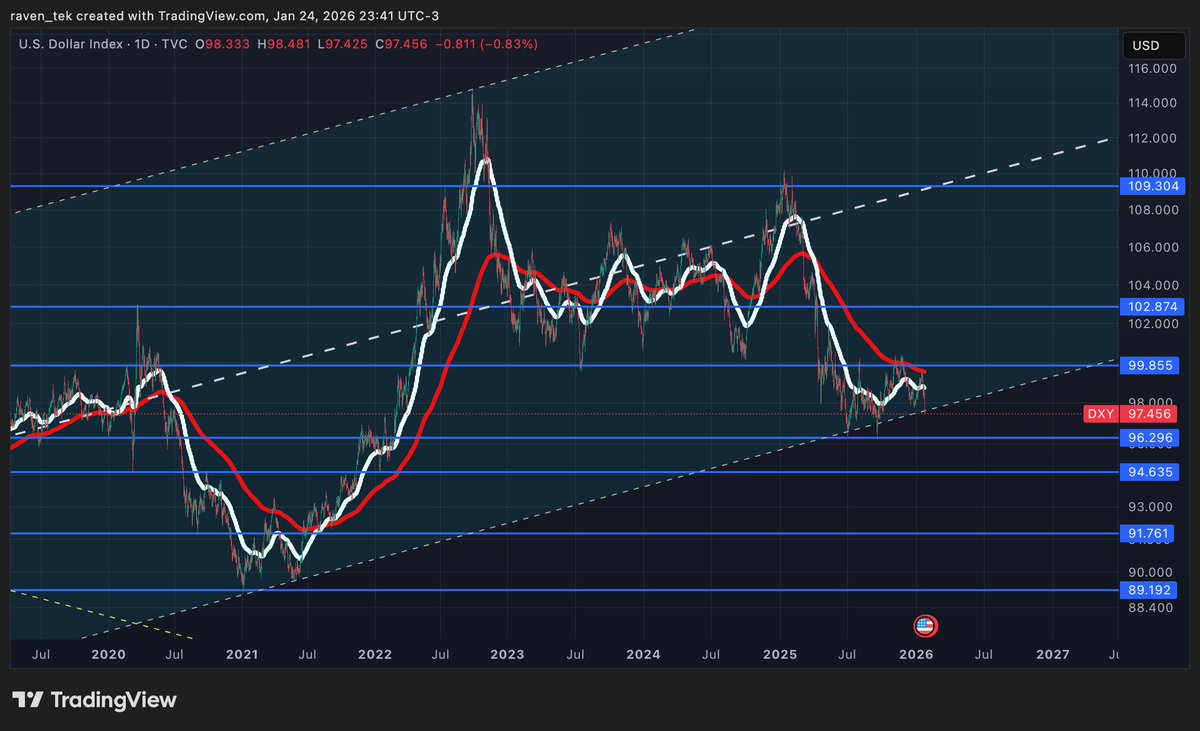Click the 116.000 price scale value
1200x731 pixels.
coord(1152,69)
